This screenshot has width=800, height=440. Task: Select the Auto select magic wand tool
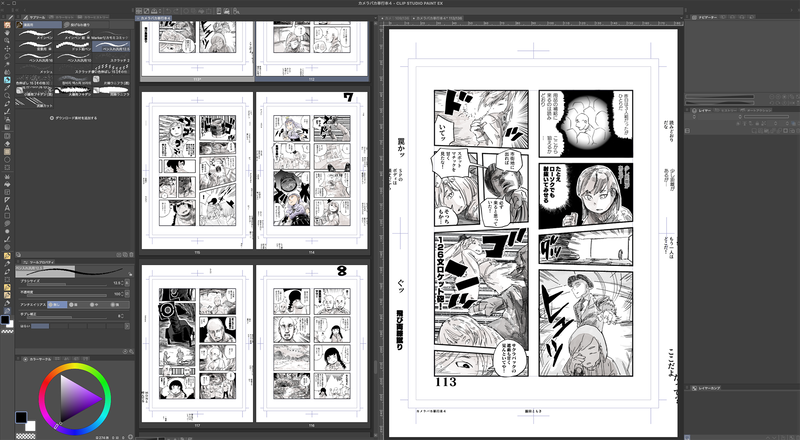coord(7,64)
